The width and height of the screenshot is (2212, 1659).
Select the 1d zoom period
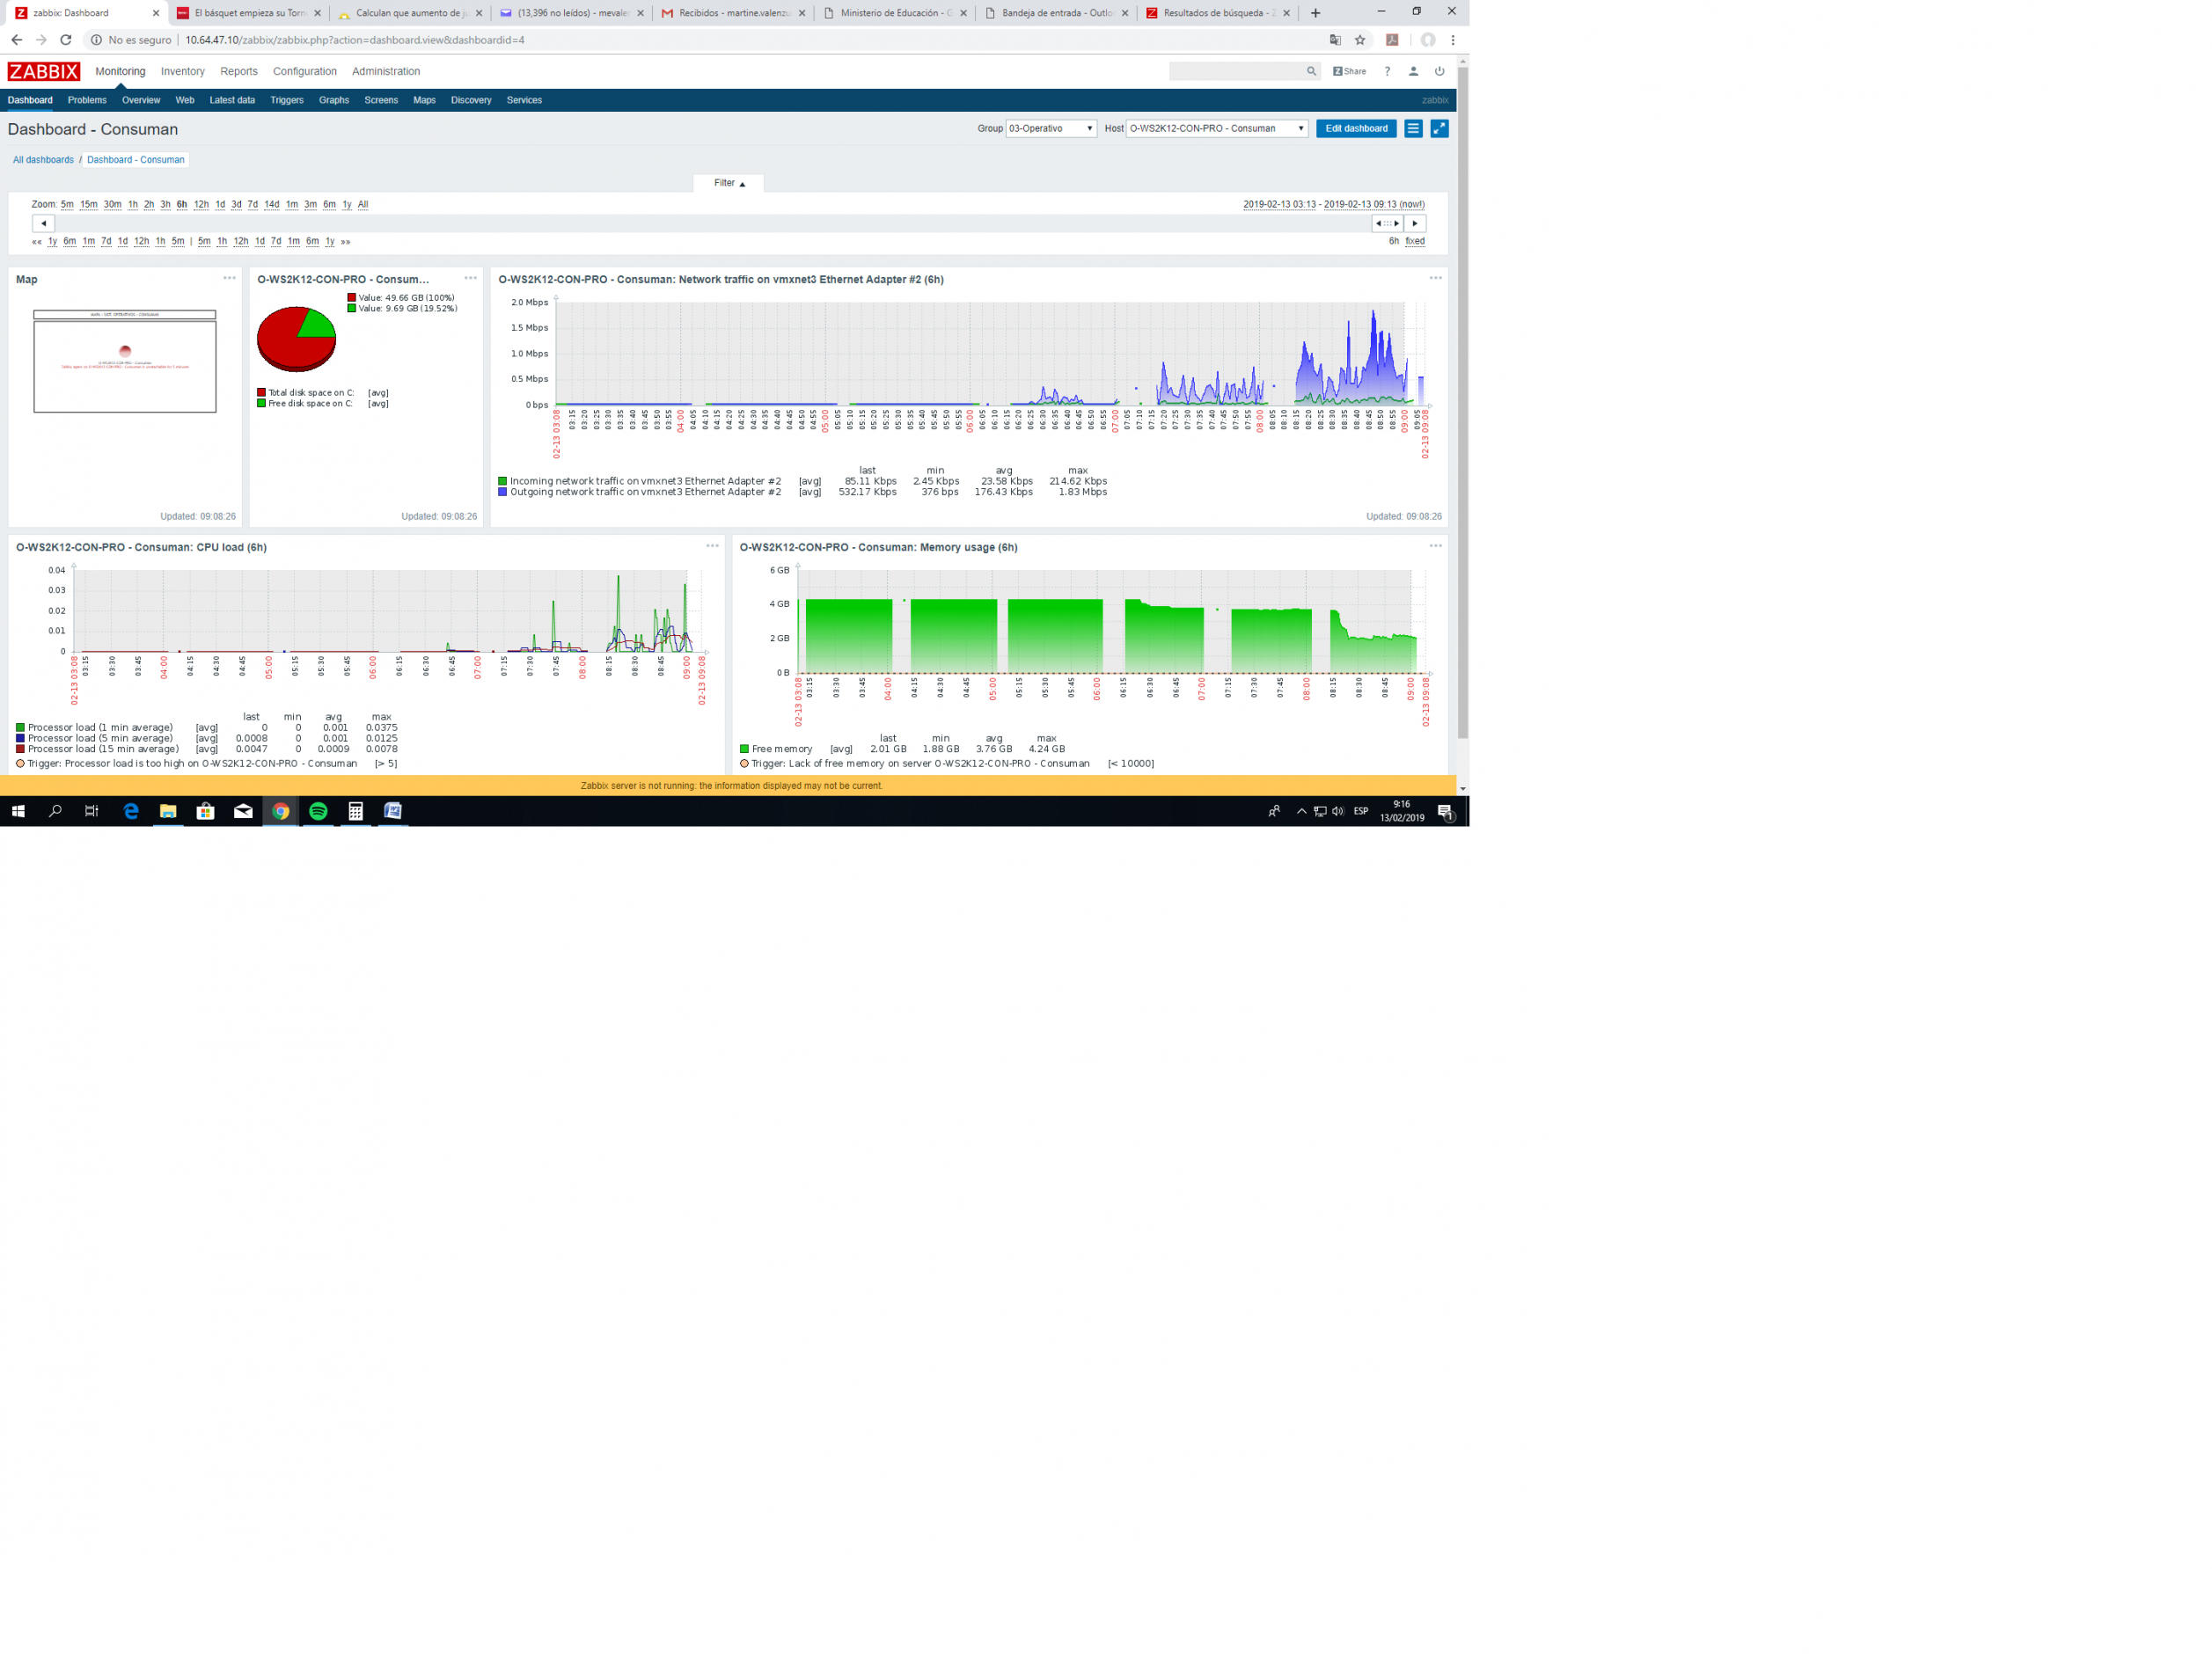220,204
